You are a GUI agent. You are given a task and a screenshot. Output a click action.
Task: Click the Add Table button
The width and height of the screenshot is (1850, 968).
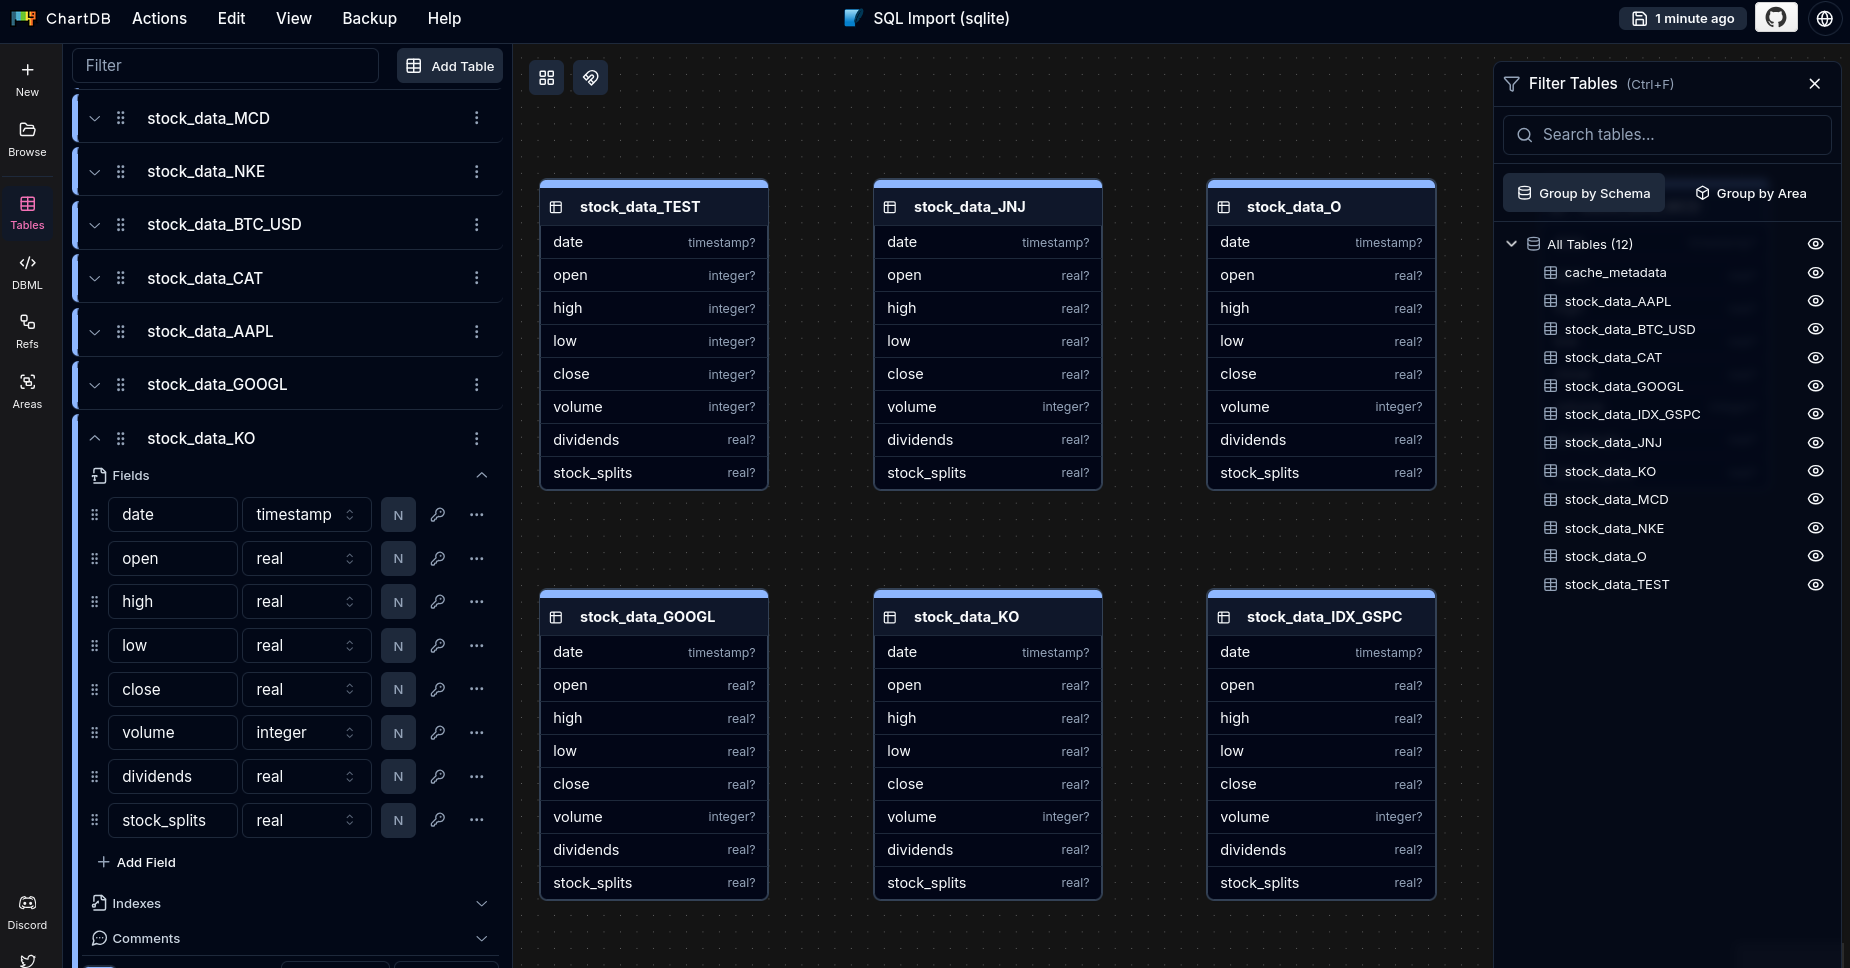click(x=450, y=66)
